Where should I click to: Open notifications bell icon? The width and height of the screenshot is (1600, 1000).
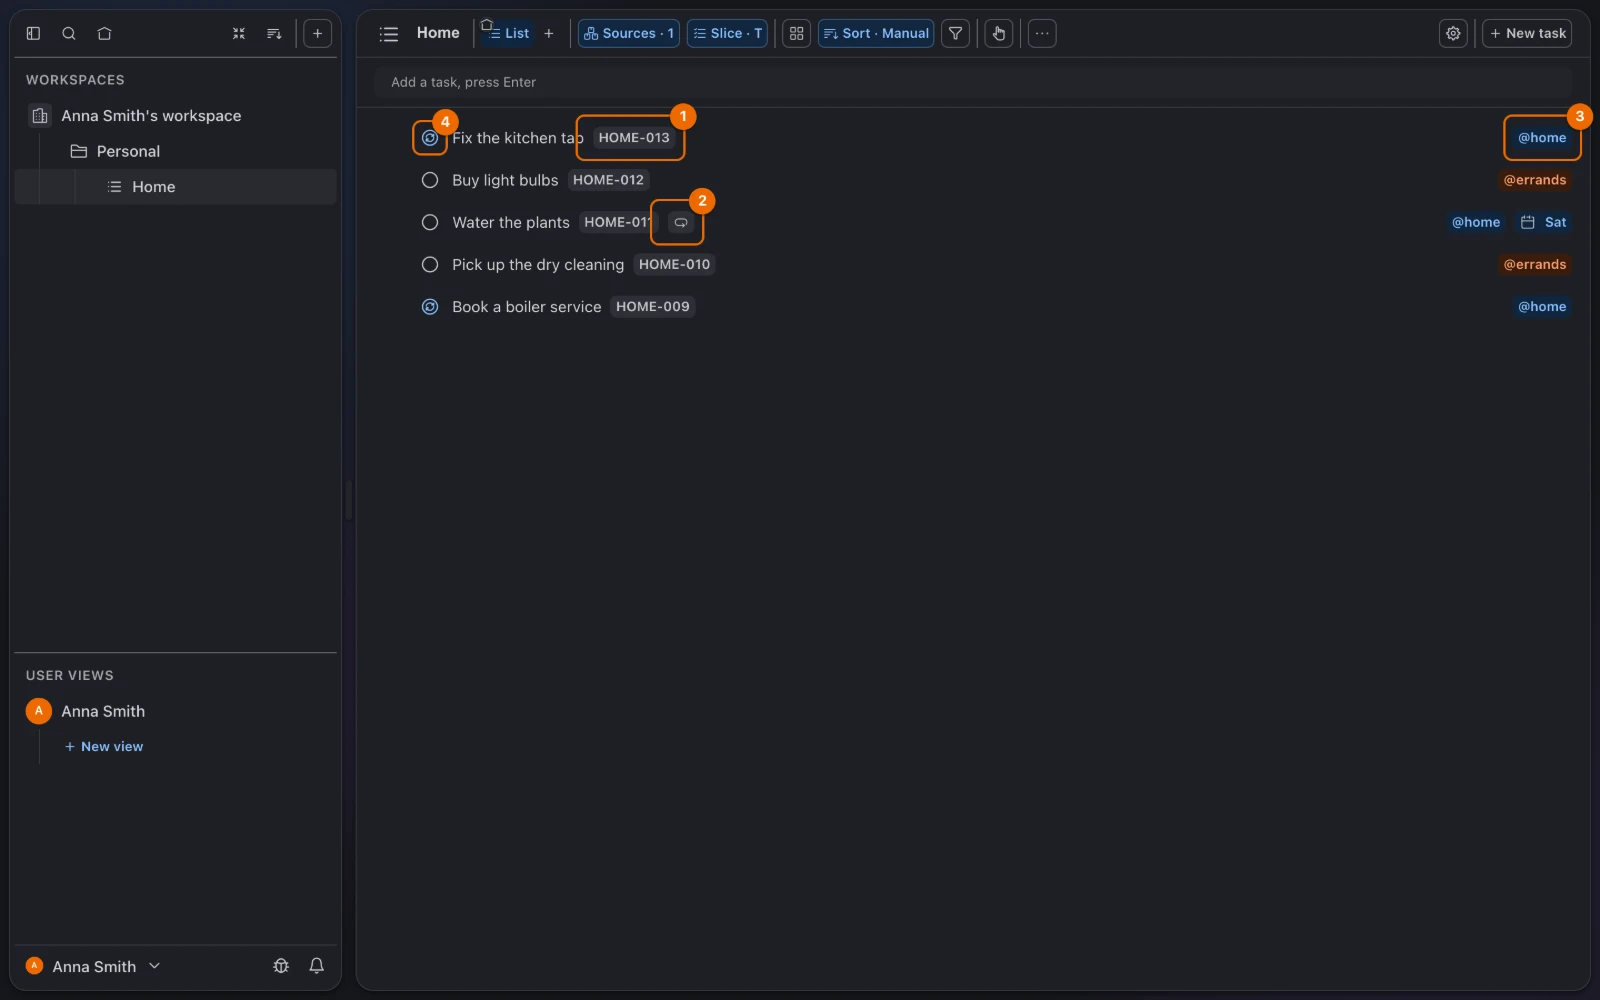316,966
